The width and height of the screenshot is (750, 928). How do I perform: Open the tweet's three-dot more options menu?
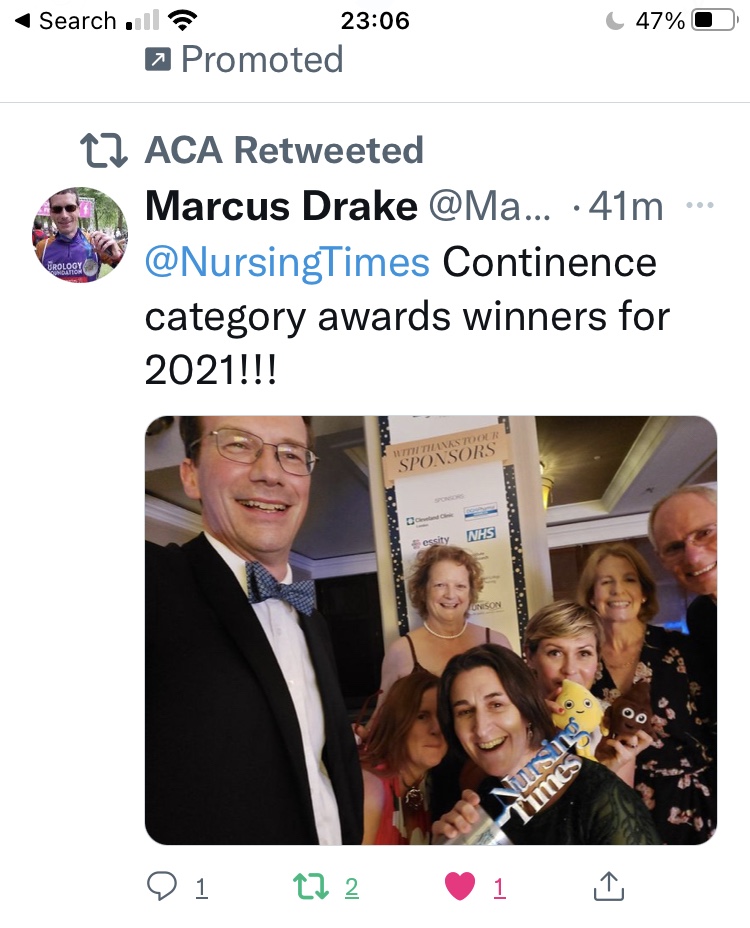pos(700,207)
